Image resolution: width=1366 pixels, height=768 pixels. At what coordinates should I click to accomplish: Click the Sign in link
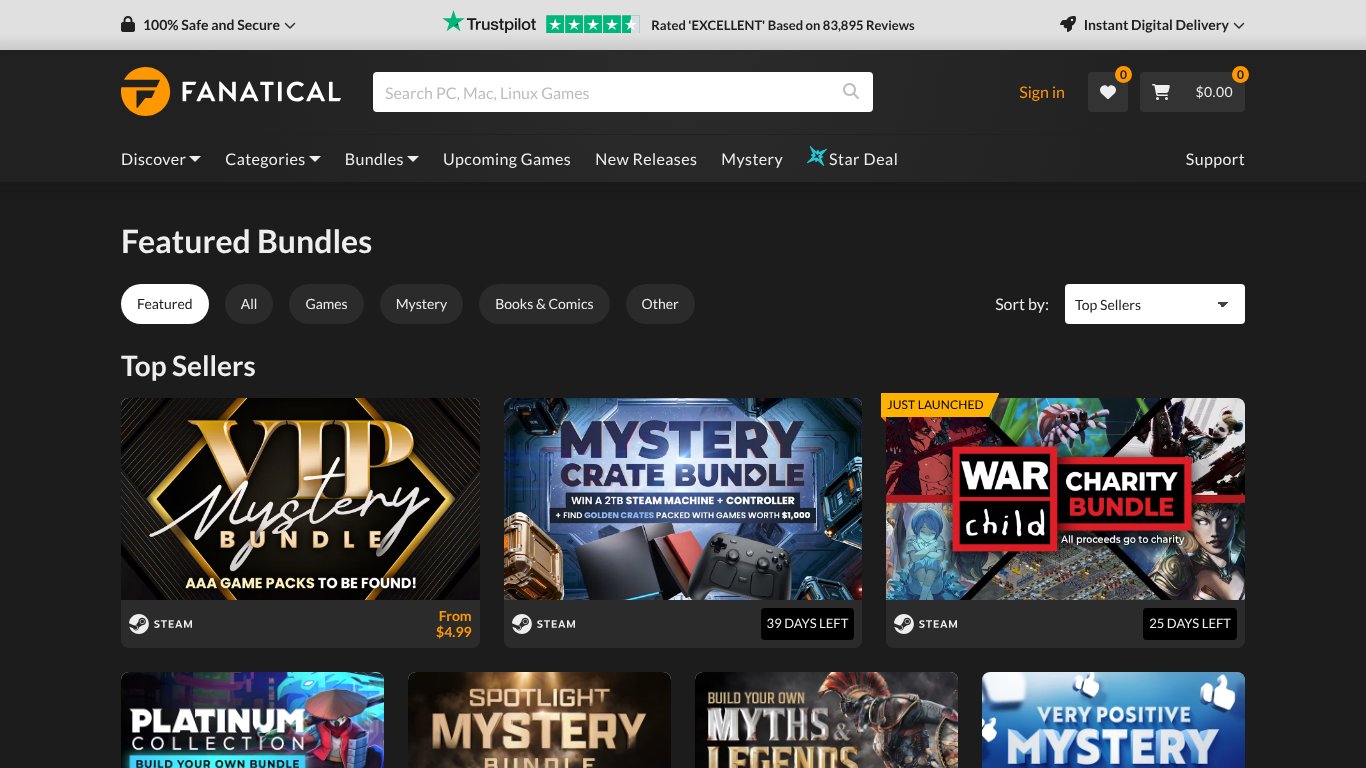pos(1042,92)
